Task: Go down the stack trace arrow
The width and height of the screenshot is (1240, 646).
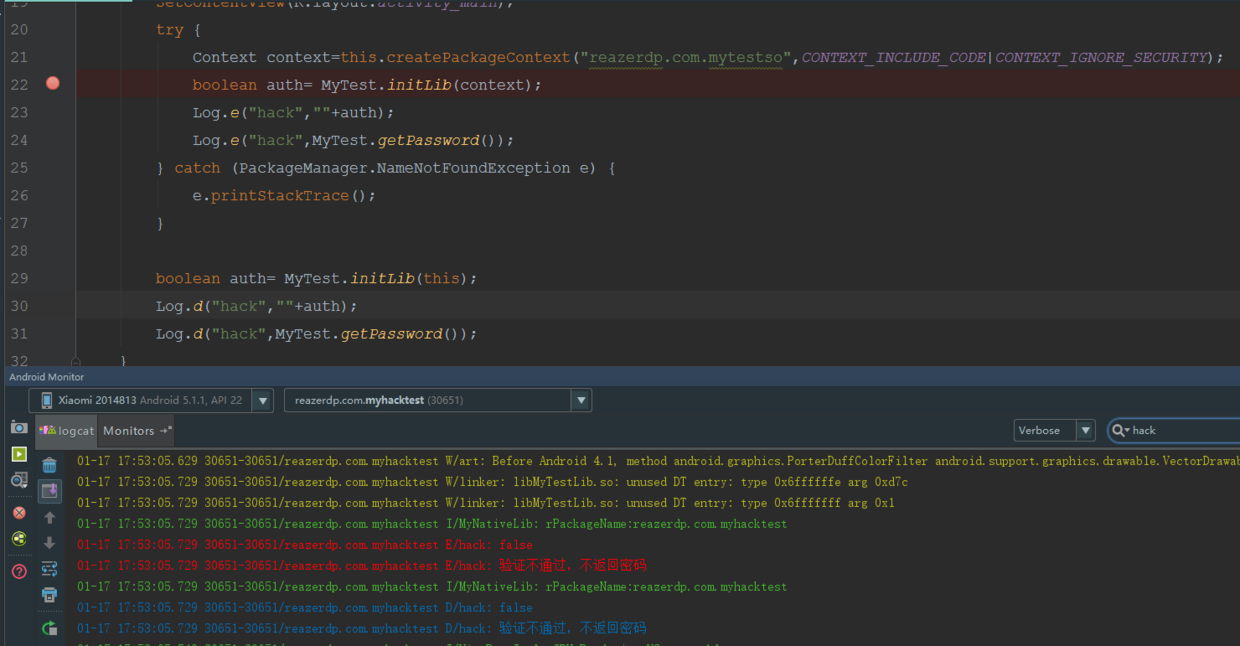Action: (x=49, y=543)
